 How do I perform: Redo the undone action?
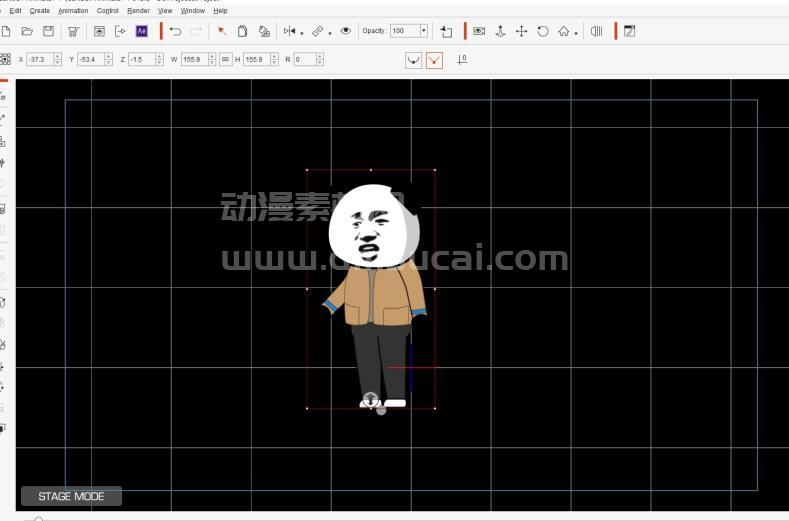click(196, 31)
